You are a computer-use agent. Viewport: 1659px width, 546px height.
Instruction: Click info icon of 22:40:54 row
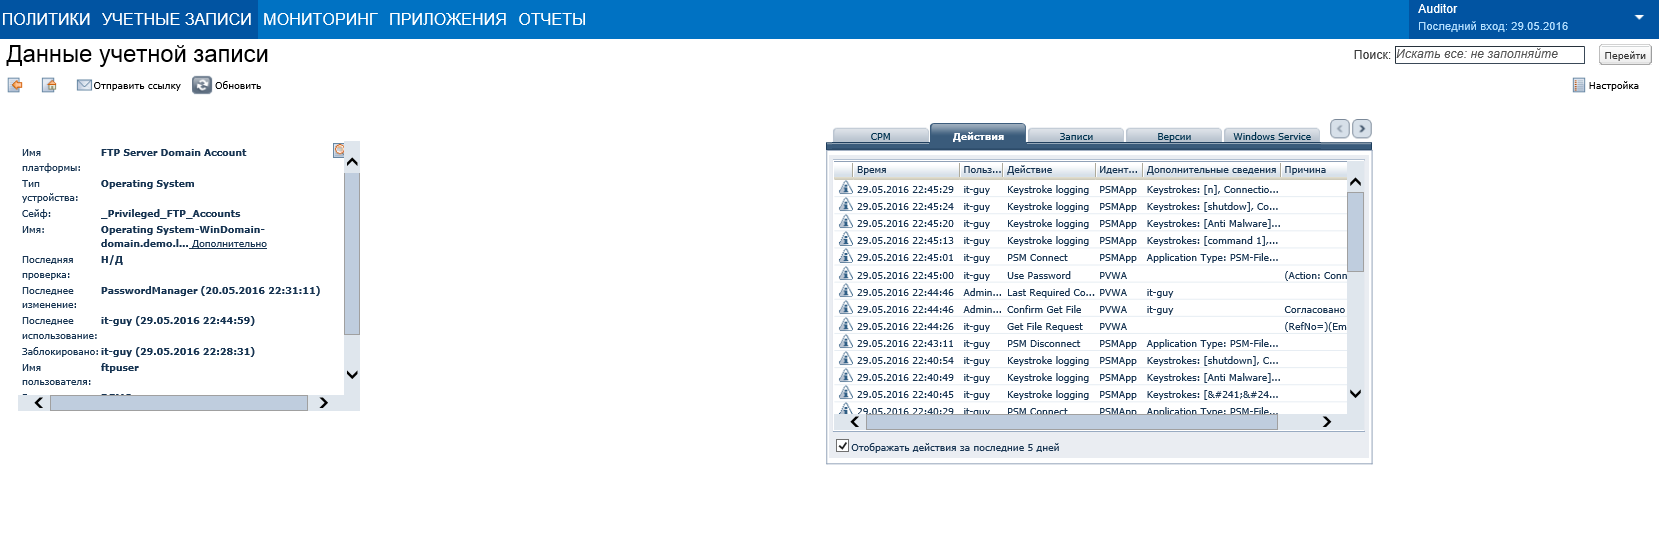tap(845, 359)
